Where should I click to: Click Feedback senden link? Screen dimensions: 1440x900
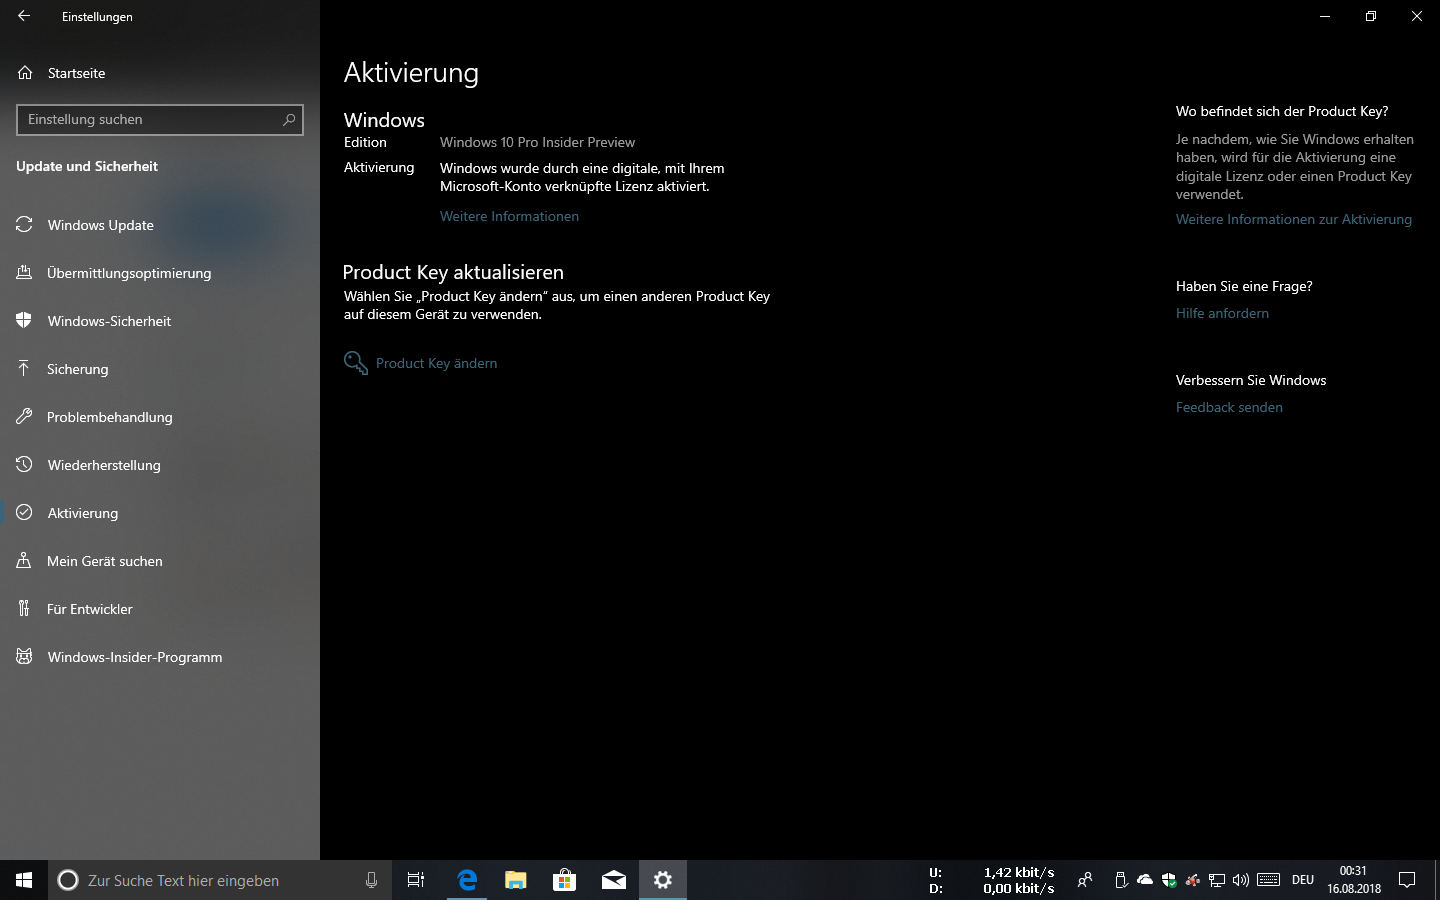pyautogui.click(x=1229, y=407)
